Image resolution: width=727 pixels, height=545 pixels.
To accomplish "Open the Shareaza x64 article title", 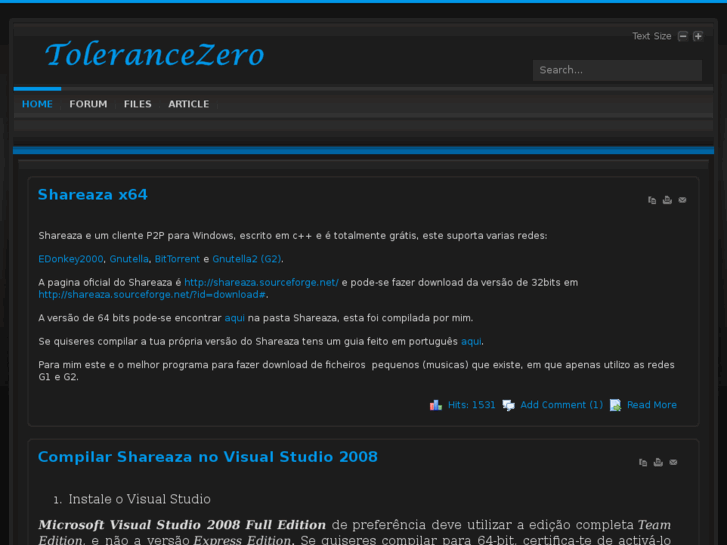I will 93,194.
